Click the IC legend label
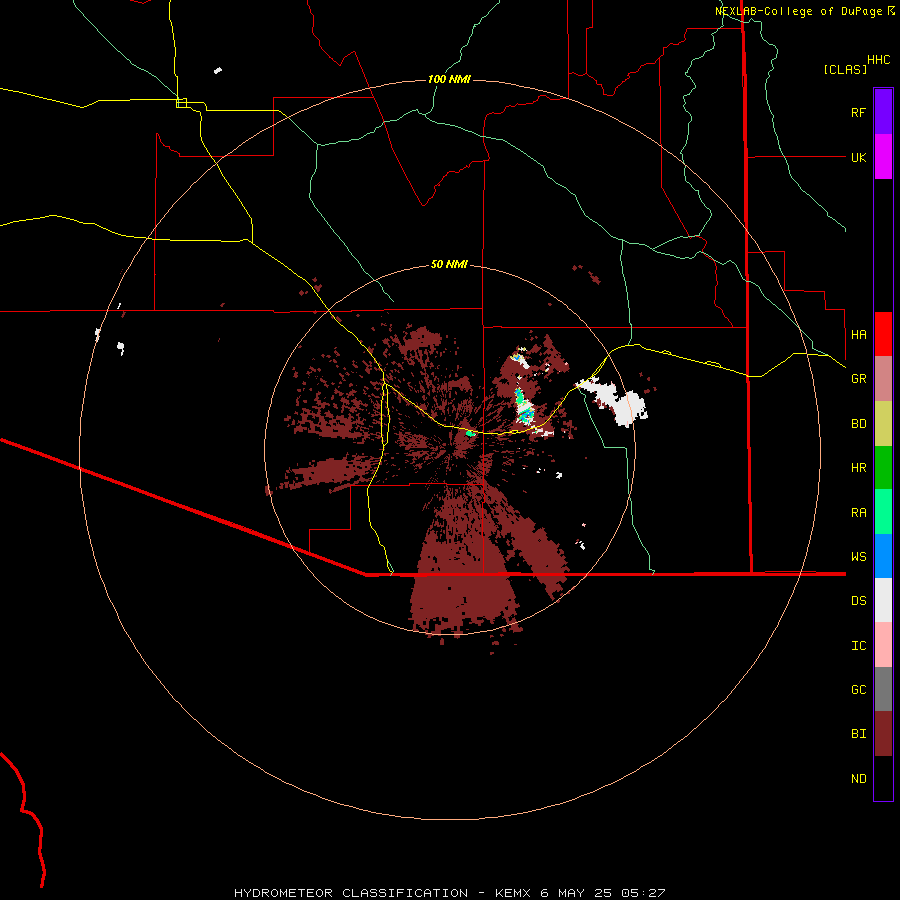Viewport: 900px width, 900px height. [858, 646]
